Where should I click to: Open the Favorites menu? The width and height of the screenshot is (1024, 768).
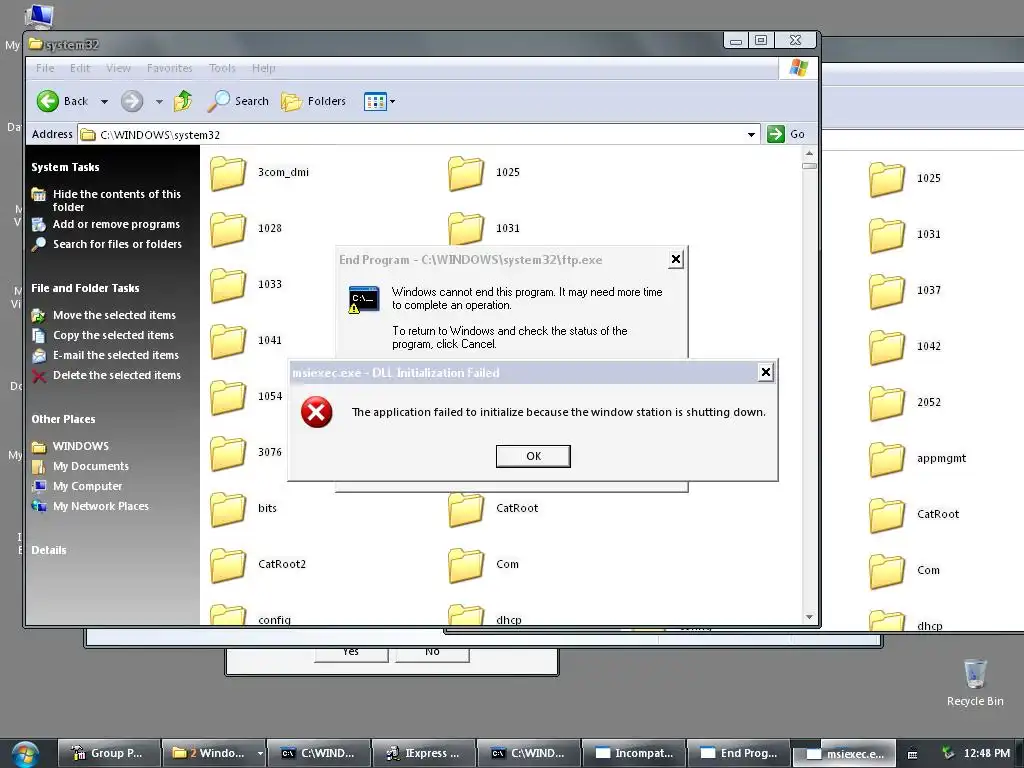(169, 68)
